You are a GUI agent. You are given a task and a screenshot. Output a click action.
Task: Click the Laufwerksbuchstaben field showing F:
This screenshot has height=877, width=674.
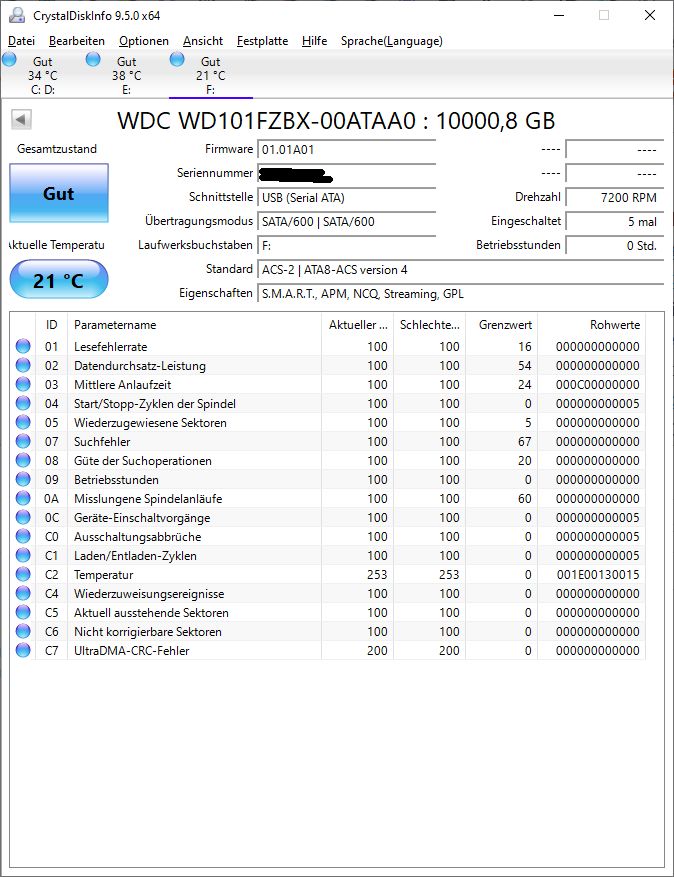point(346,246)
